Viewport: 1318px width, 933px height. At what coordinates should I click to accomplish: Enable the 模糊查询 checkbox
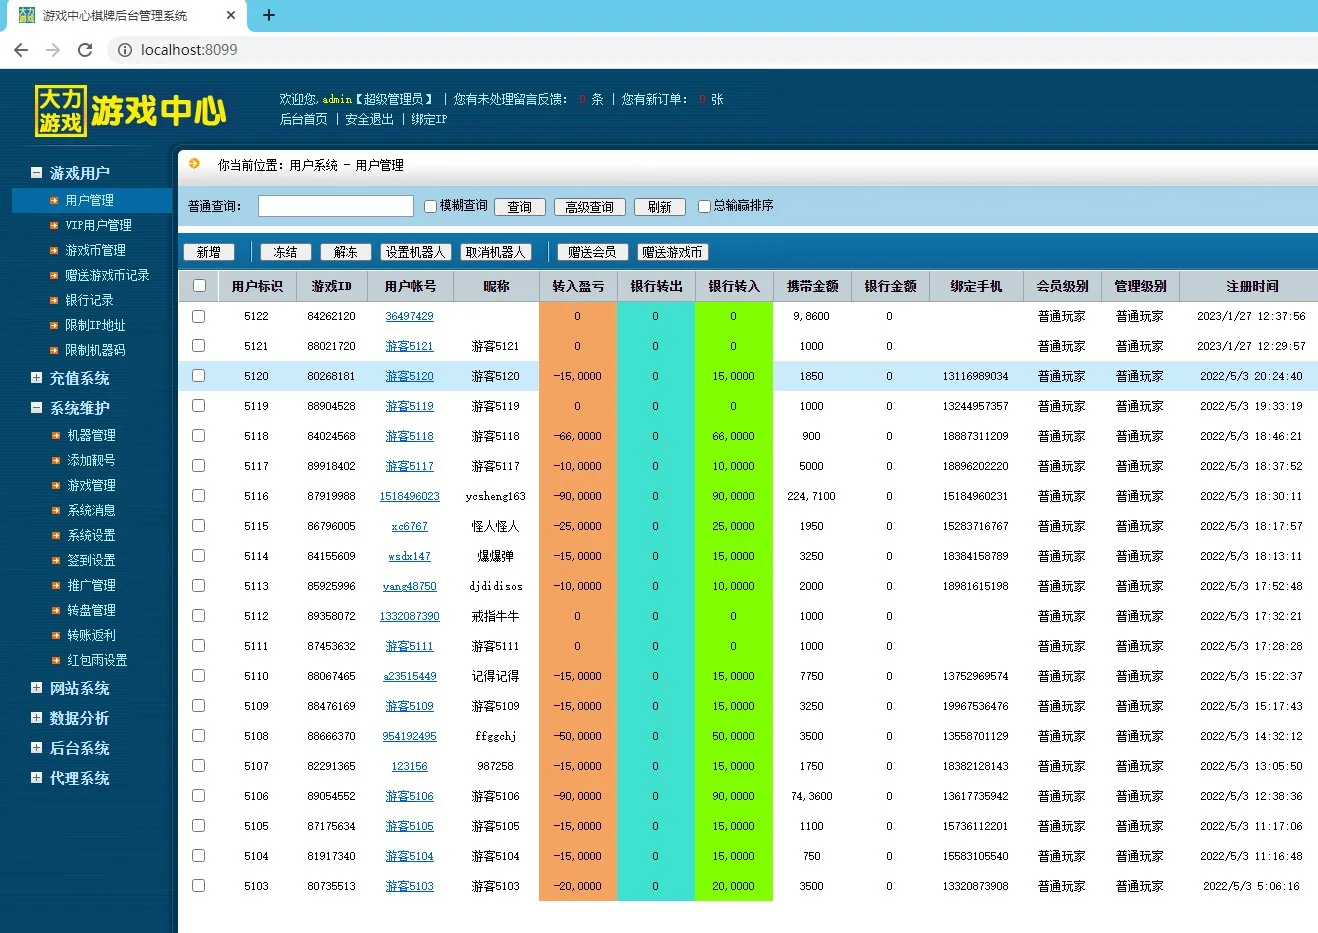[x=430, y=206]
